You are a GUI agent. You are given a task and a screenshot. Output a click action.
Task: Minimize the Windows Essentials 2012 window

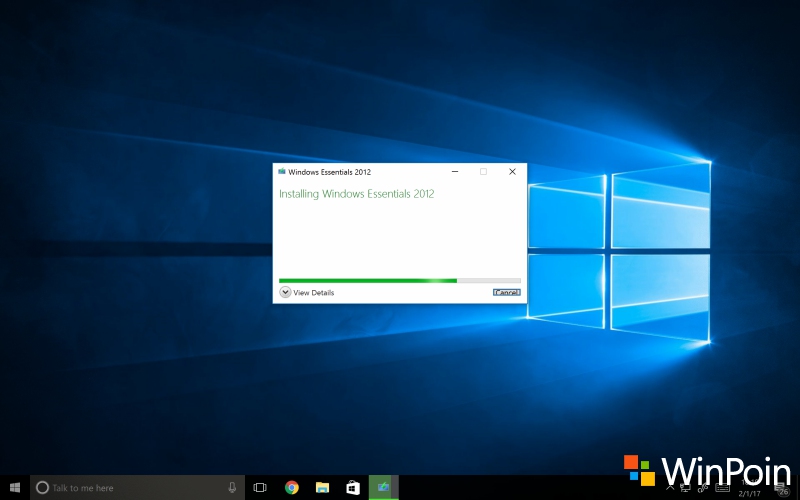point(455,171)
